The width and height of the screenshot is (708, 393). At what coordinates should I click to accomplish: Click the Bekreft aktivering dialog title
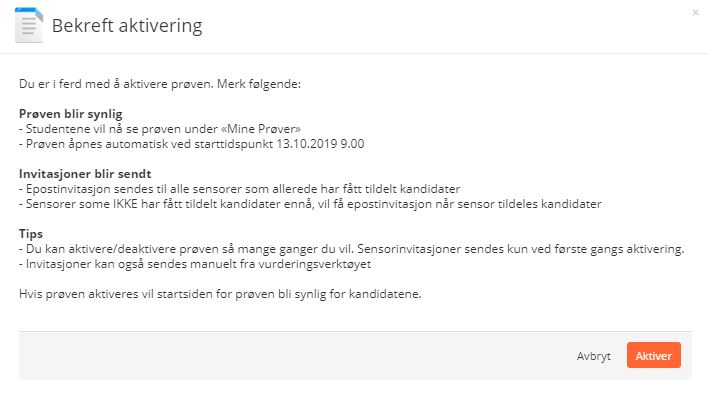click(127, 26)
